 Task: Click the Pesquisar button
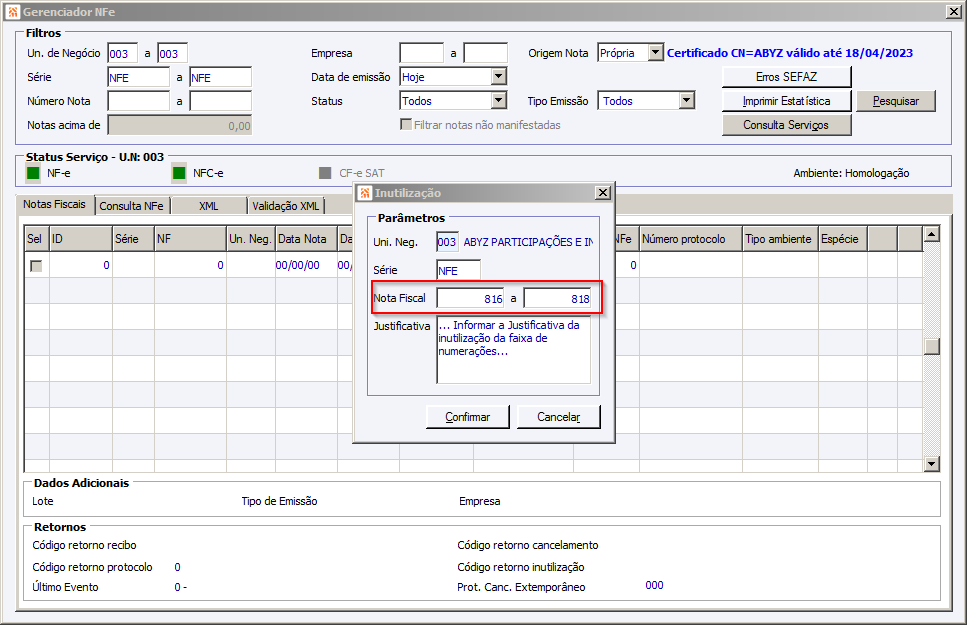(895, 101)
